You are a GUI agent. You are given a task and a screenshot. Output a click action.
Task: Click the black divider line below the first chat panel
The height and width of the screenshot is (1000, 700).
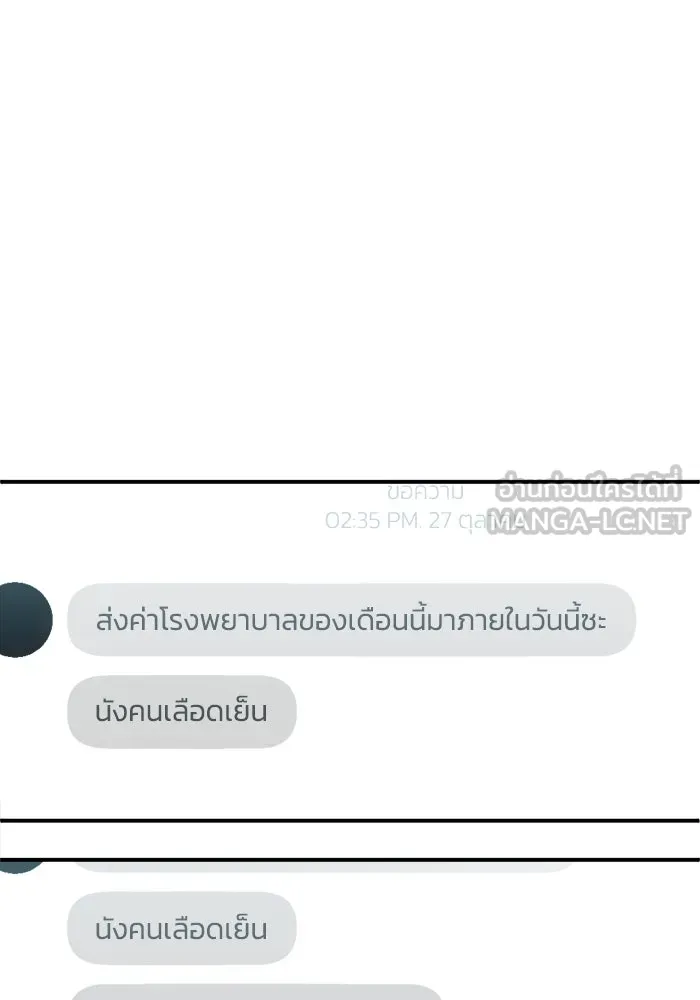[350, 820]
